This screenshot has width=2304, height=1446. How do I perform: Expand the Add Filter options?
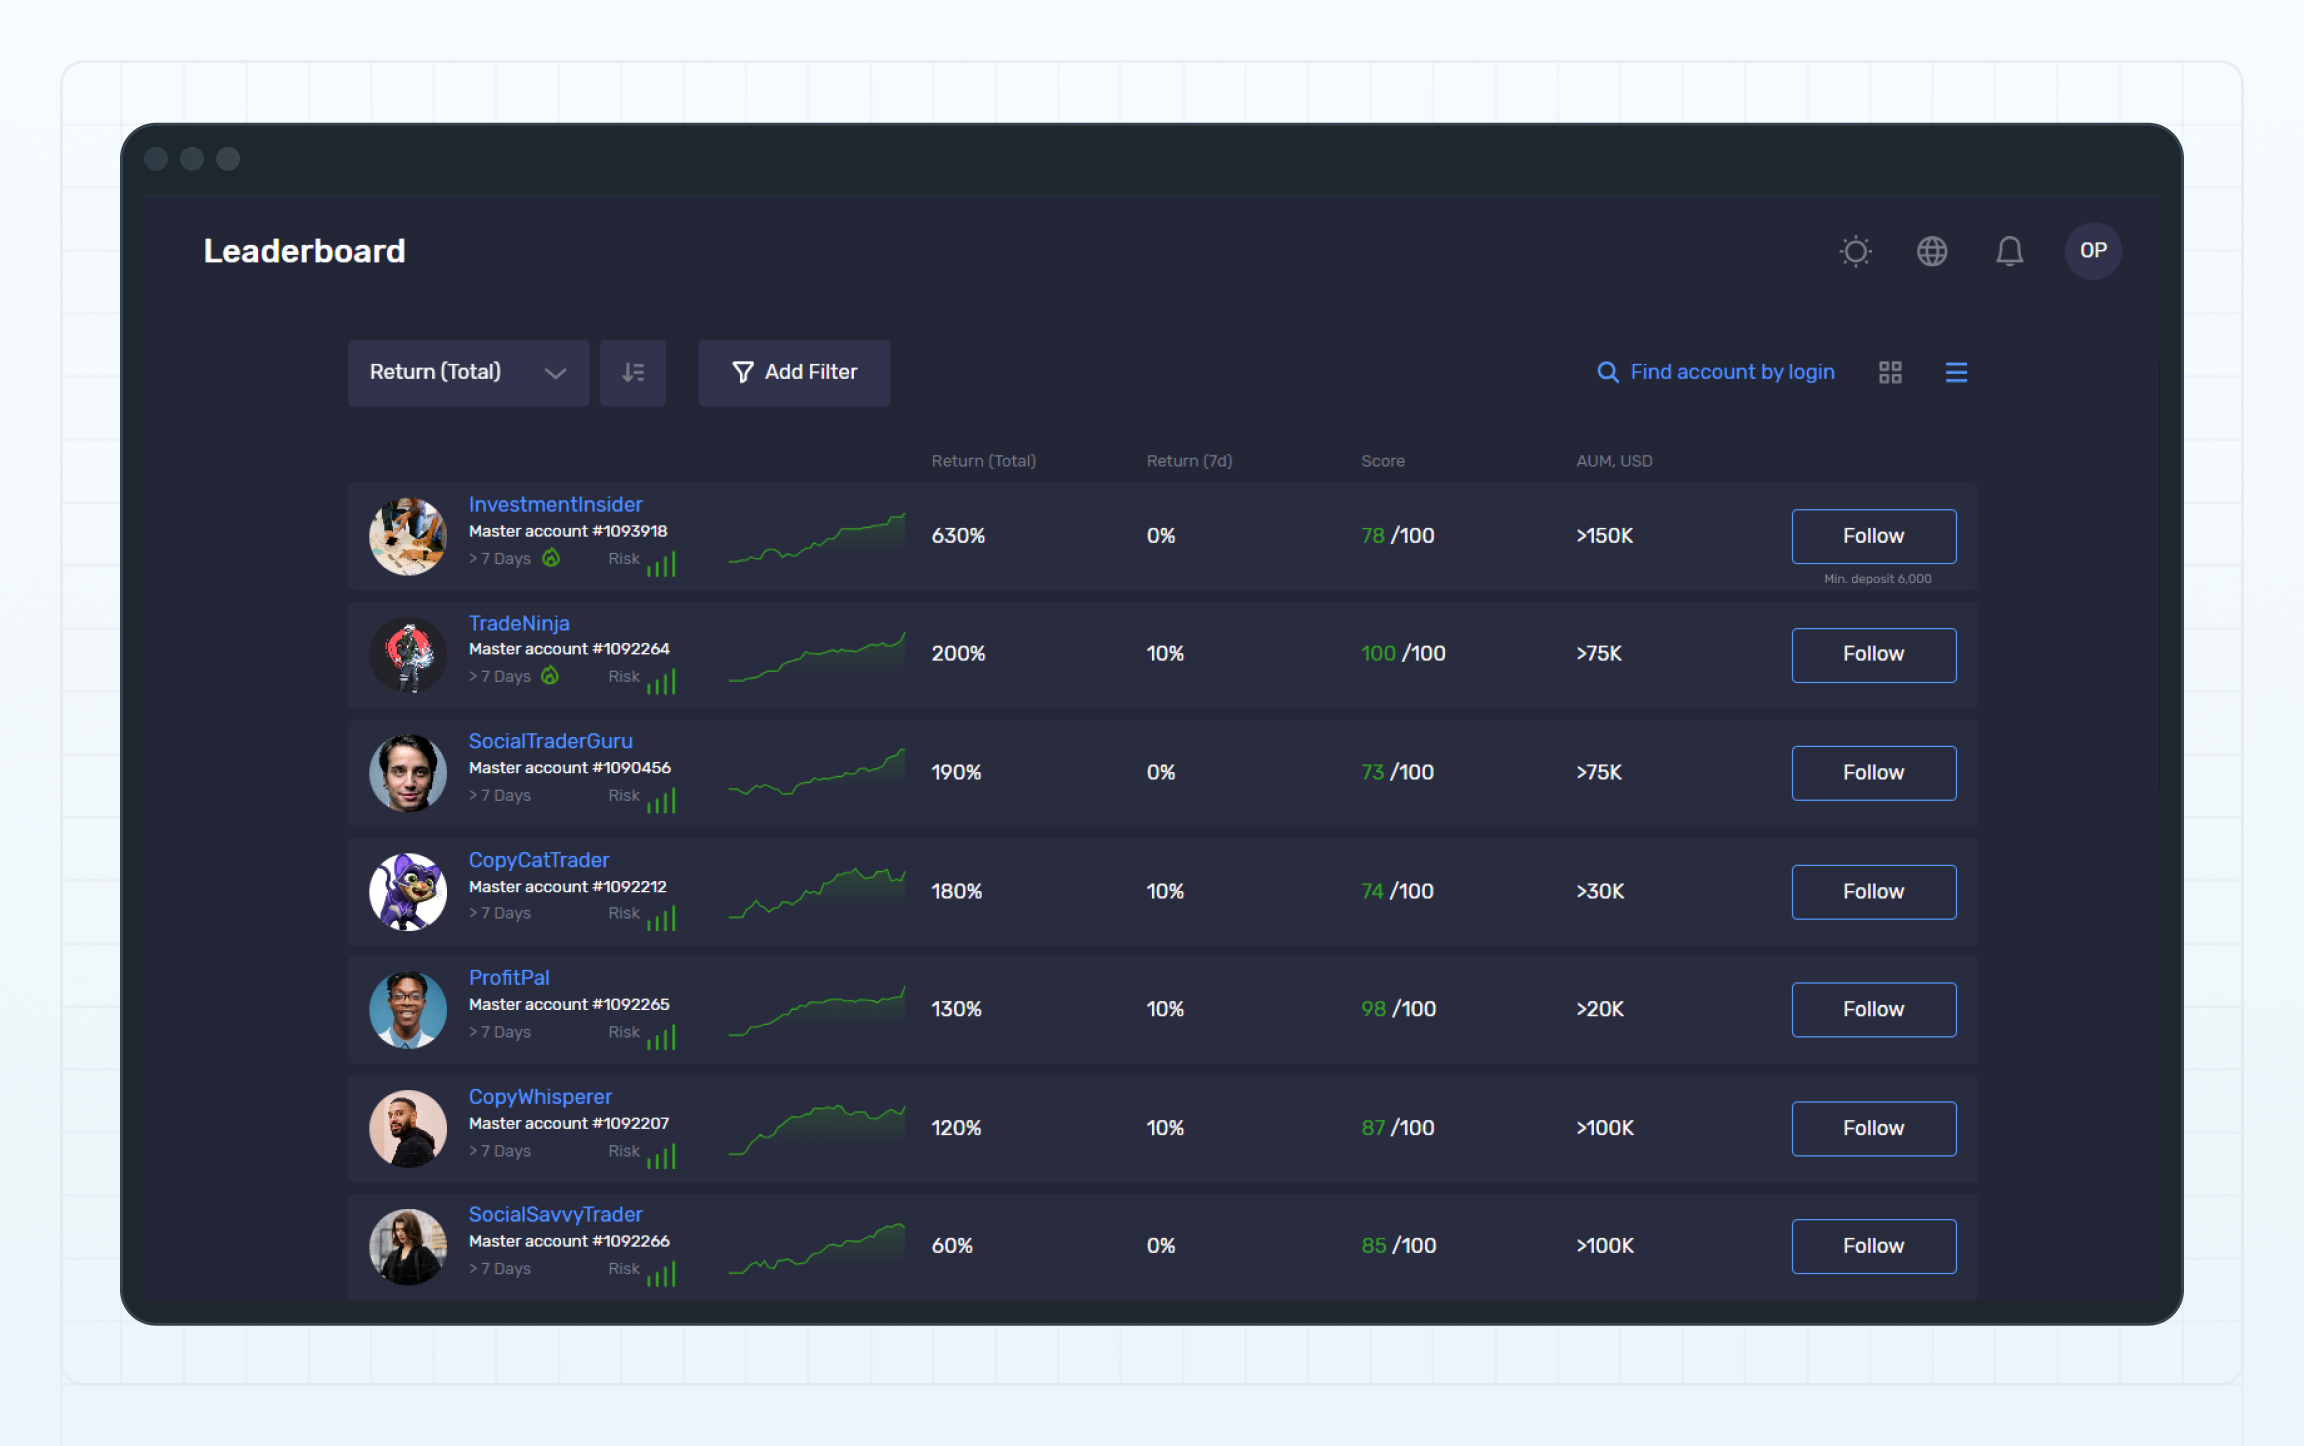pos(793,372)
